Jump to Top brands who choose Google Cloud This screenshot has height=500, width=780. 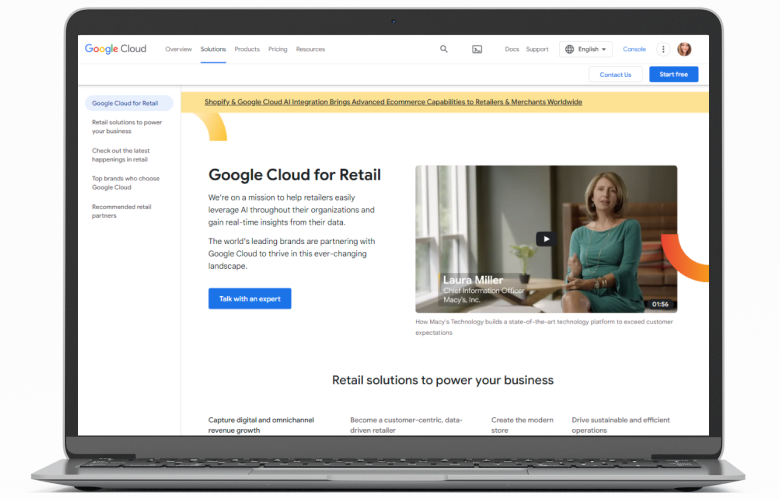pyautogui.click(x=126, y=183)
